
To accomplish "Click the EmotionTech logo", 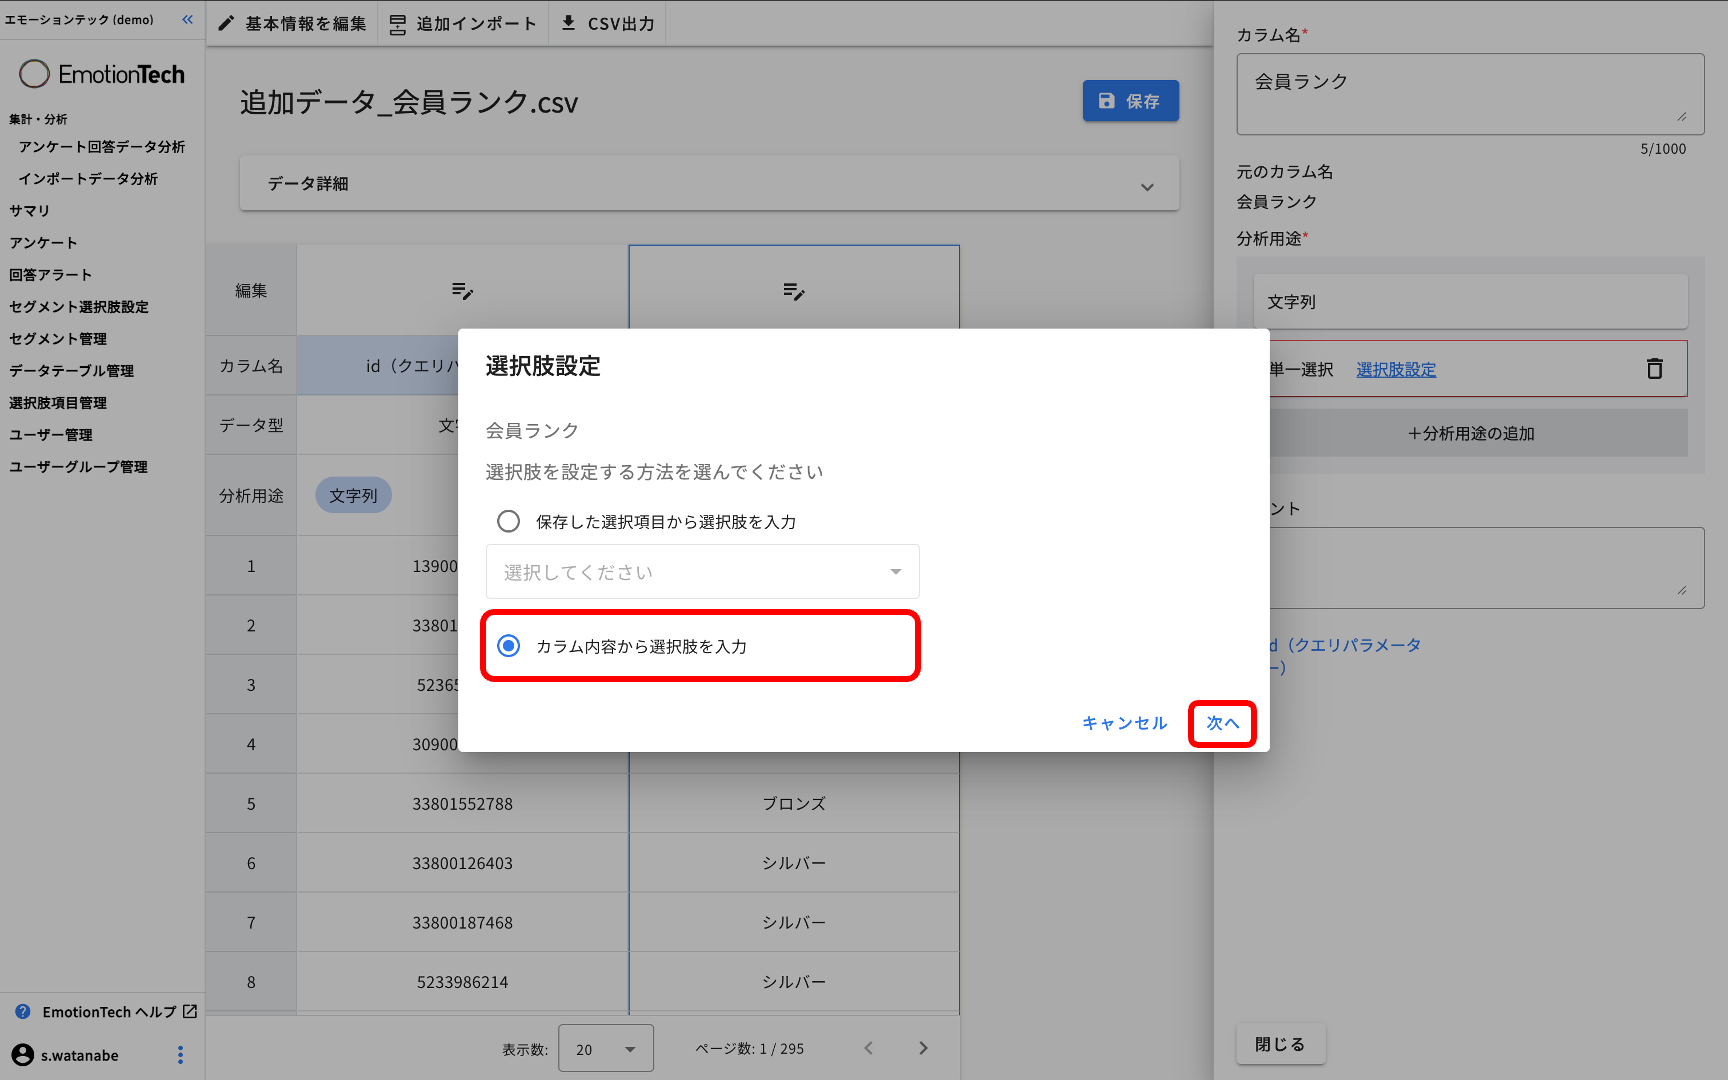I will click(102, 74).
